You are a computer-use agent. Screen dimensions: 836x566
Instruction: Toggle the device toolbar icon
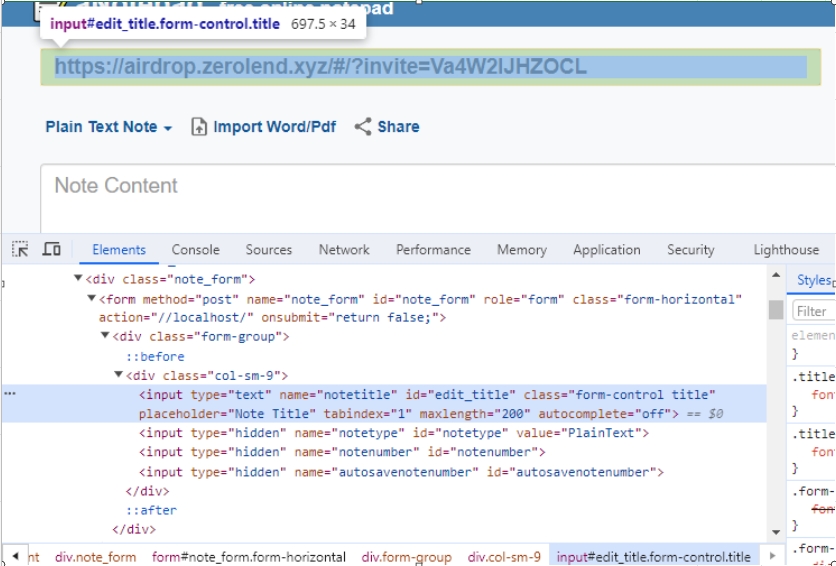(52, 250)
